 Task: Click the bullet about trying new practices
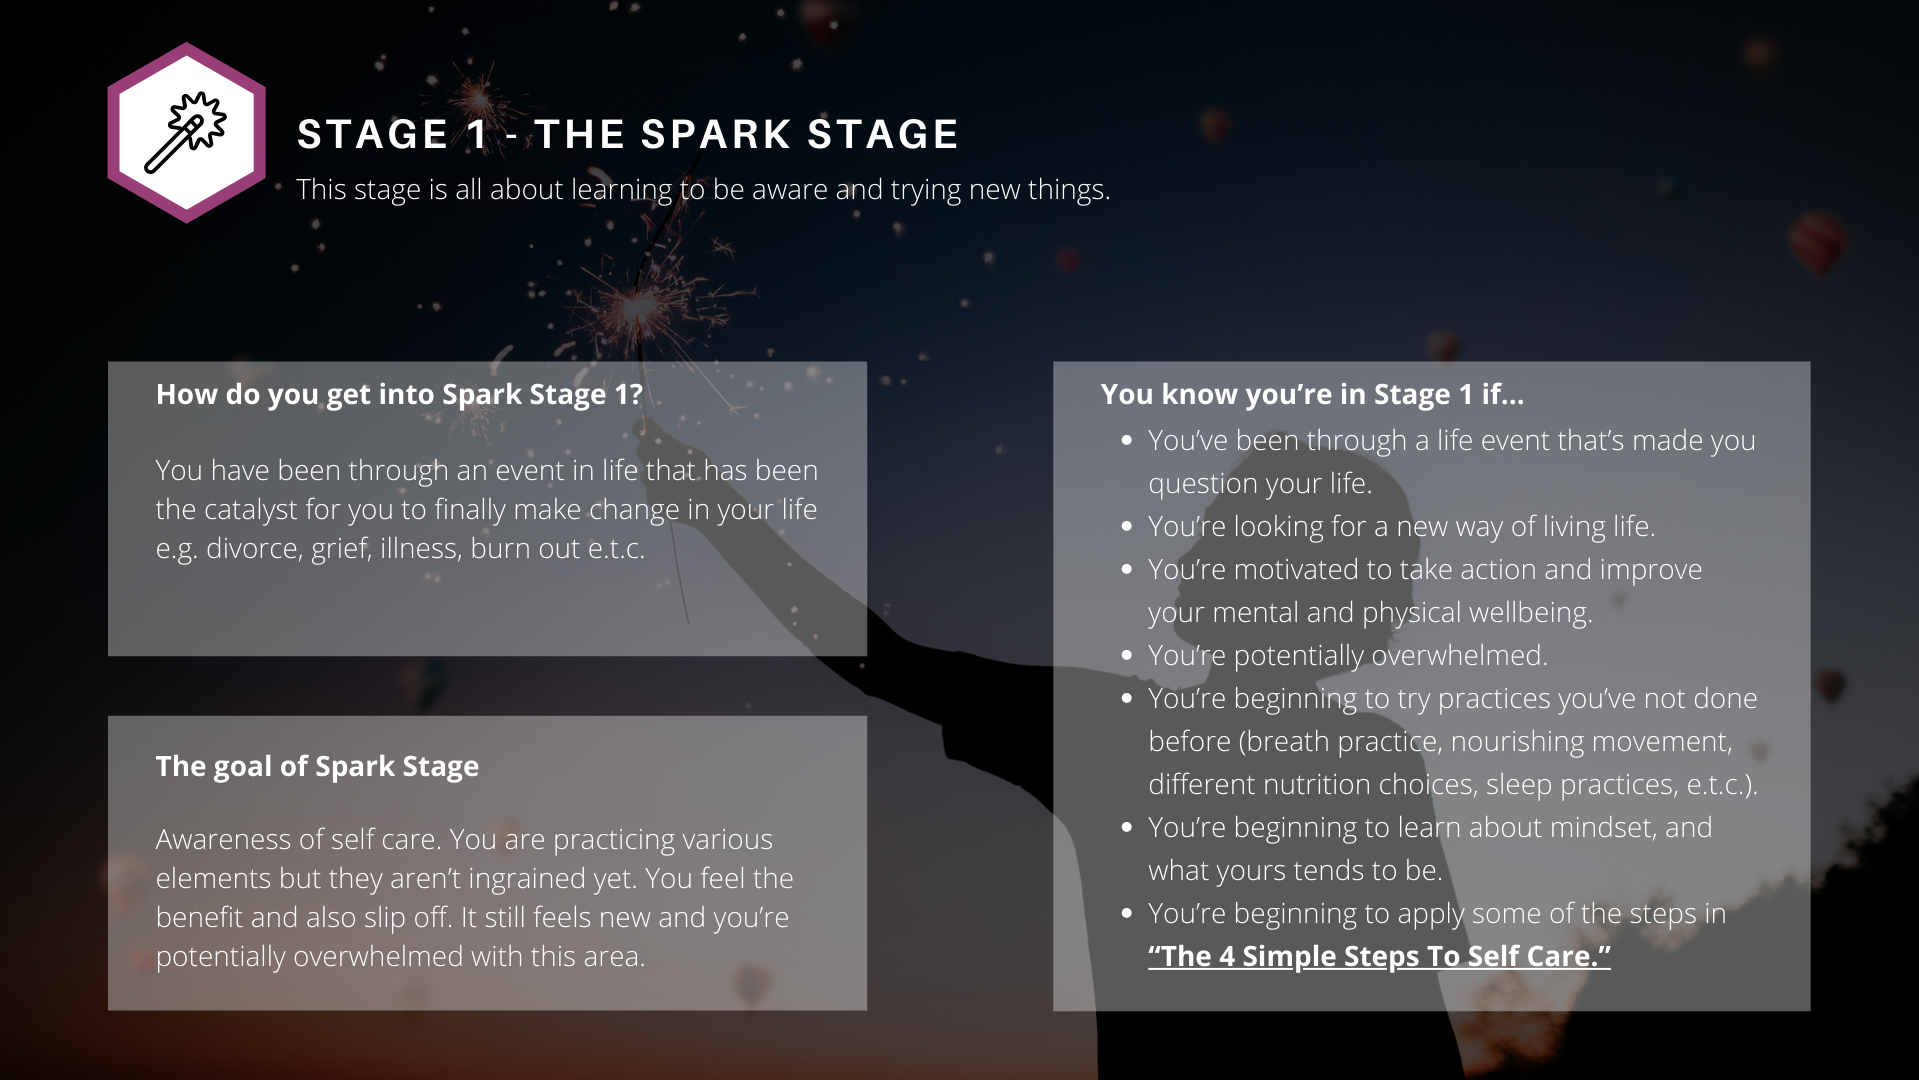[1452, 741]
